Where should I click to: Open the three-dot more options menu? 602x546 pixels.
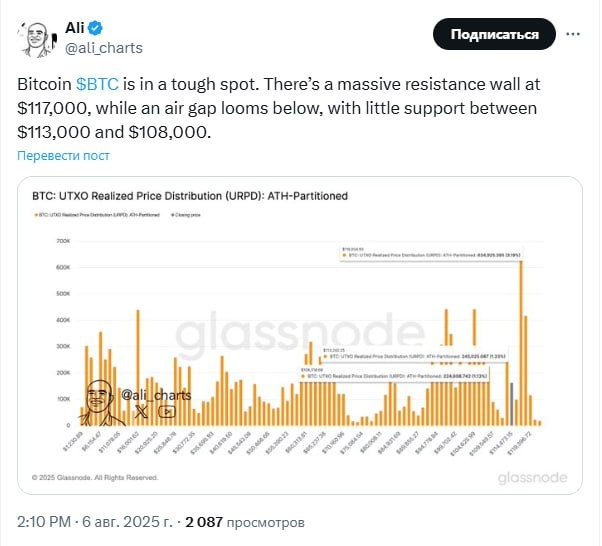click(x=575, y=34)
